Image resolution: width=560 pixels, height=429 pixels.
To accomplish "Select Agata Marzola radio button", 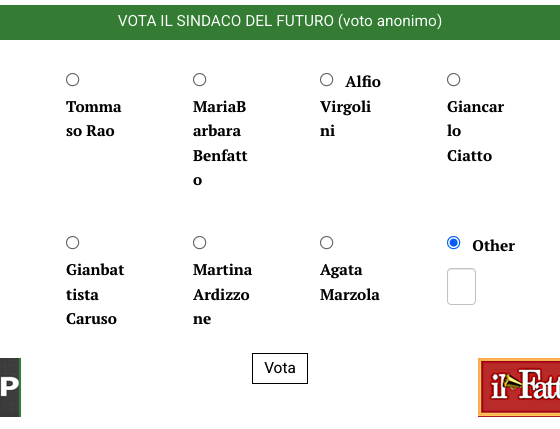I will pyautogui.click(x=326, y=243).
